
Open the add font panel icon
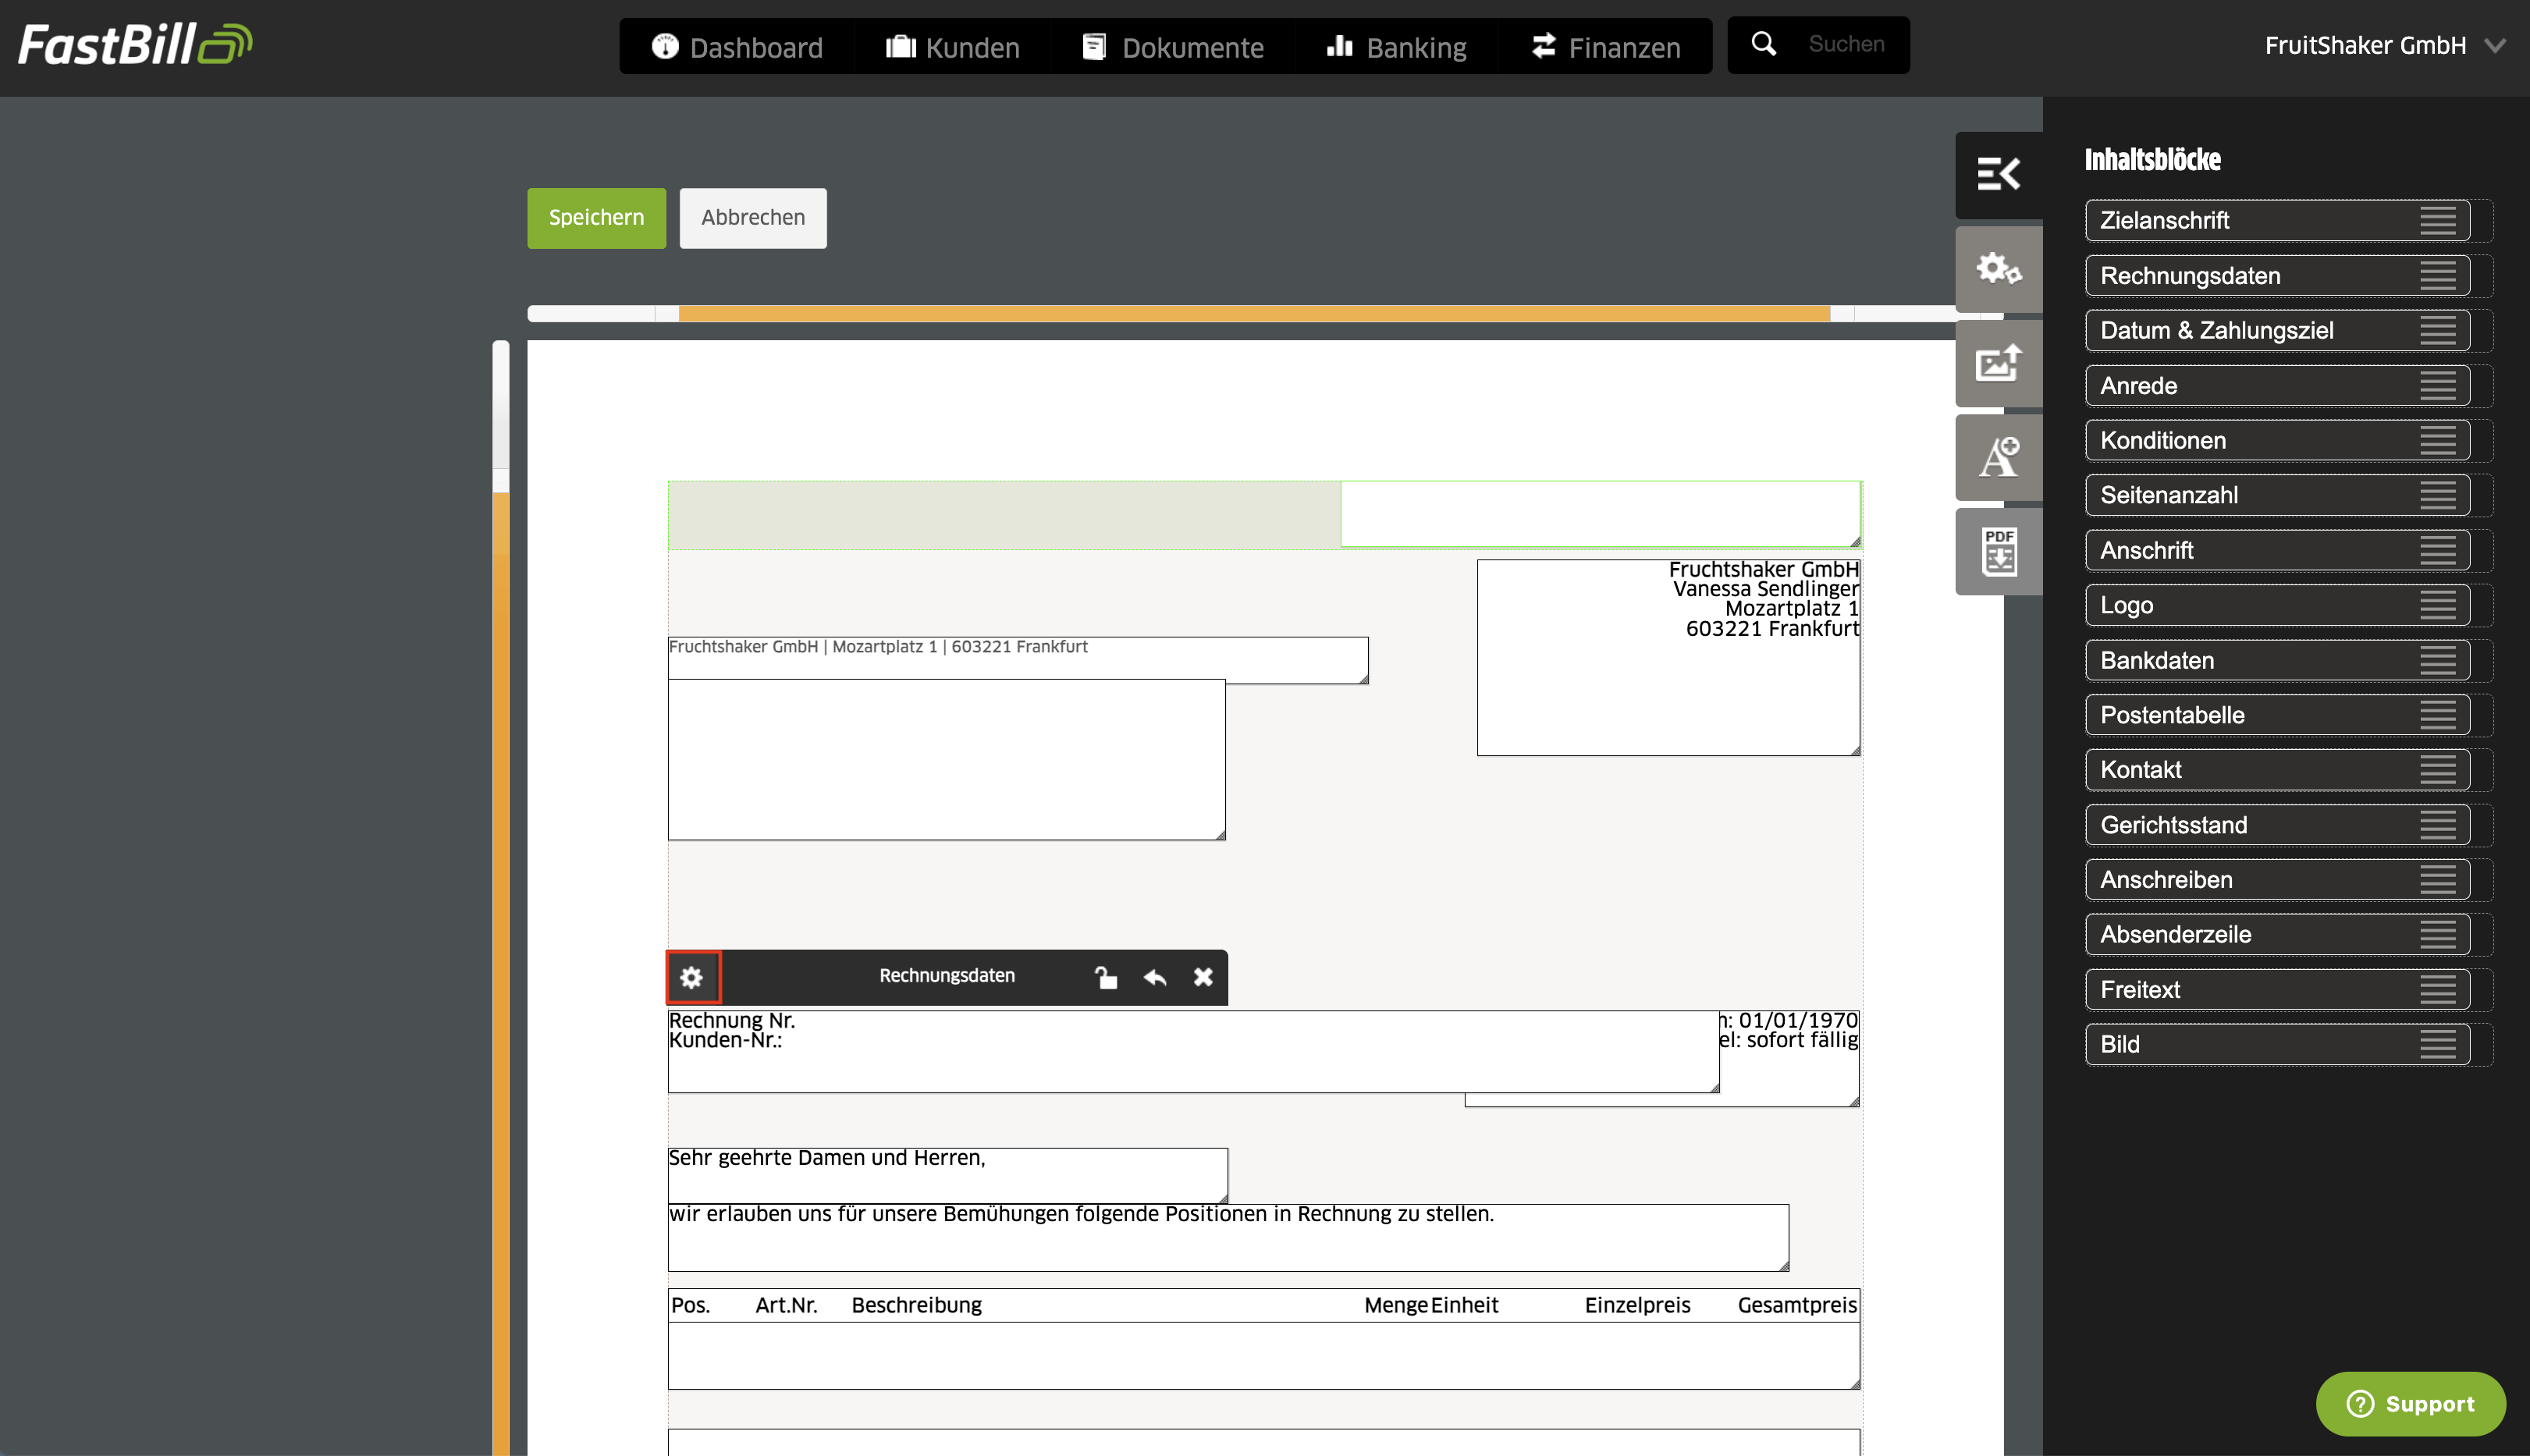point(1998,457)
